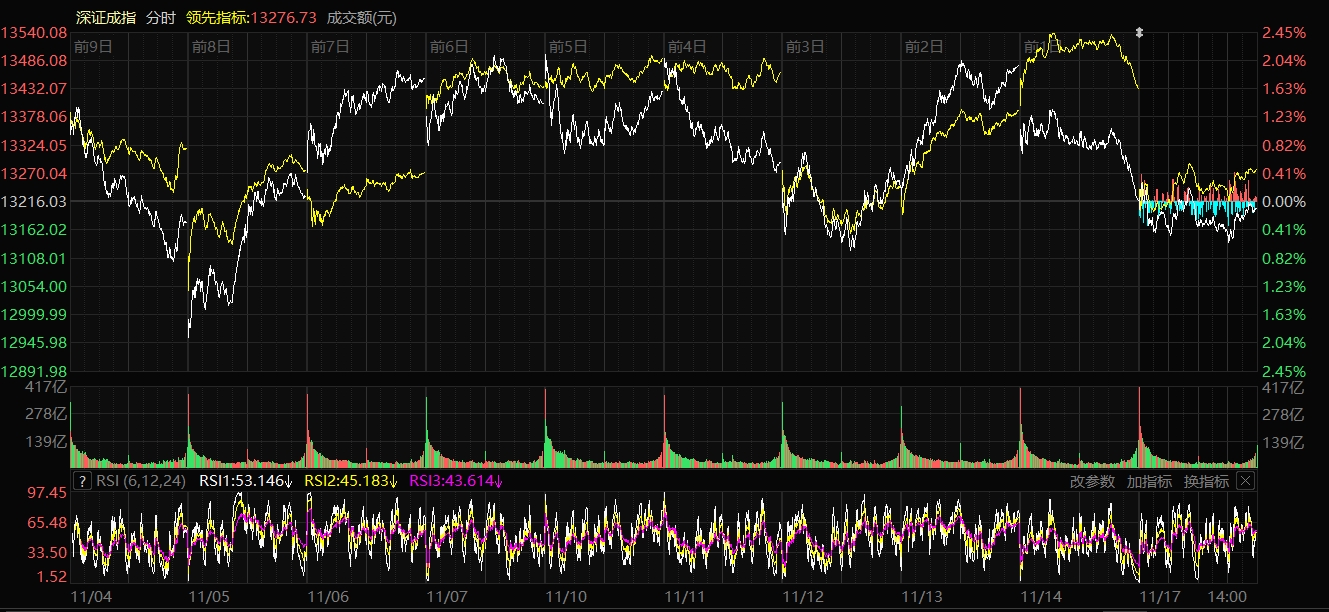Screen dimensions: 1329x612
Task: Click the RSI help question mark icon
Action: 83,481
